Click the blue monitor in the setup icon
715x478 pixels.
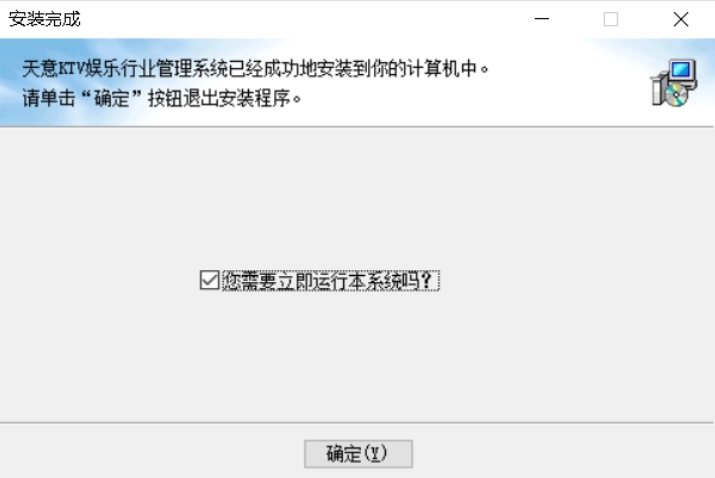click(x=681, y=70)
